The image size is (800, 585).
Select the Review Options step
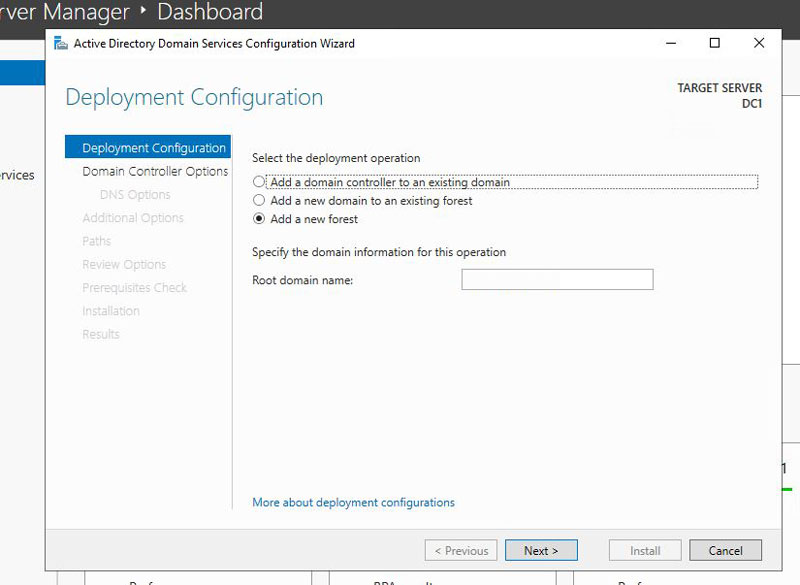pos(124,264)
